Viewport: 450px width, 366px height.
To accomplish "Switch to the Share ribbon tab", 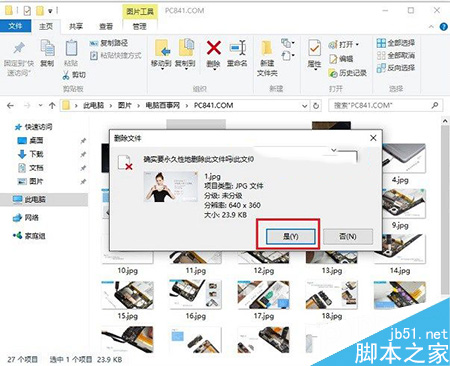I will click(x=76, y=26).
